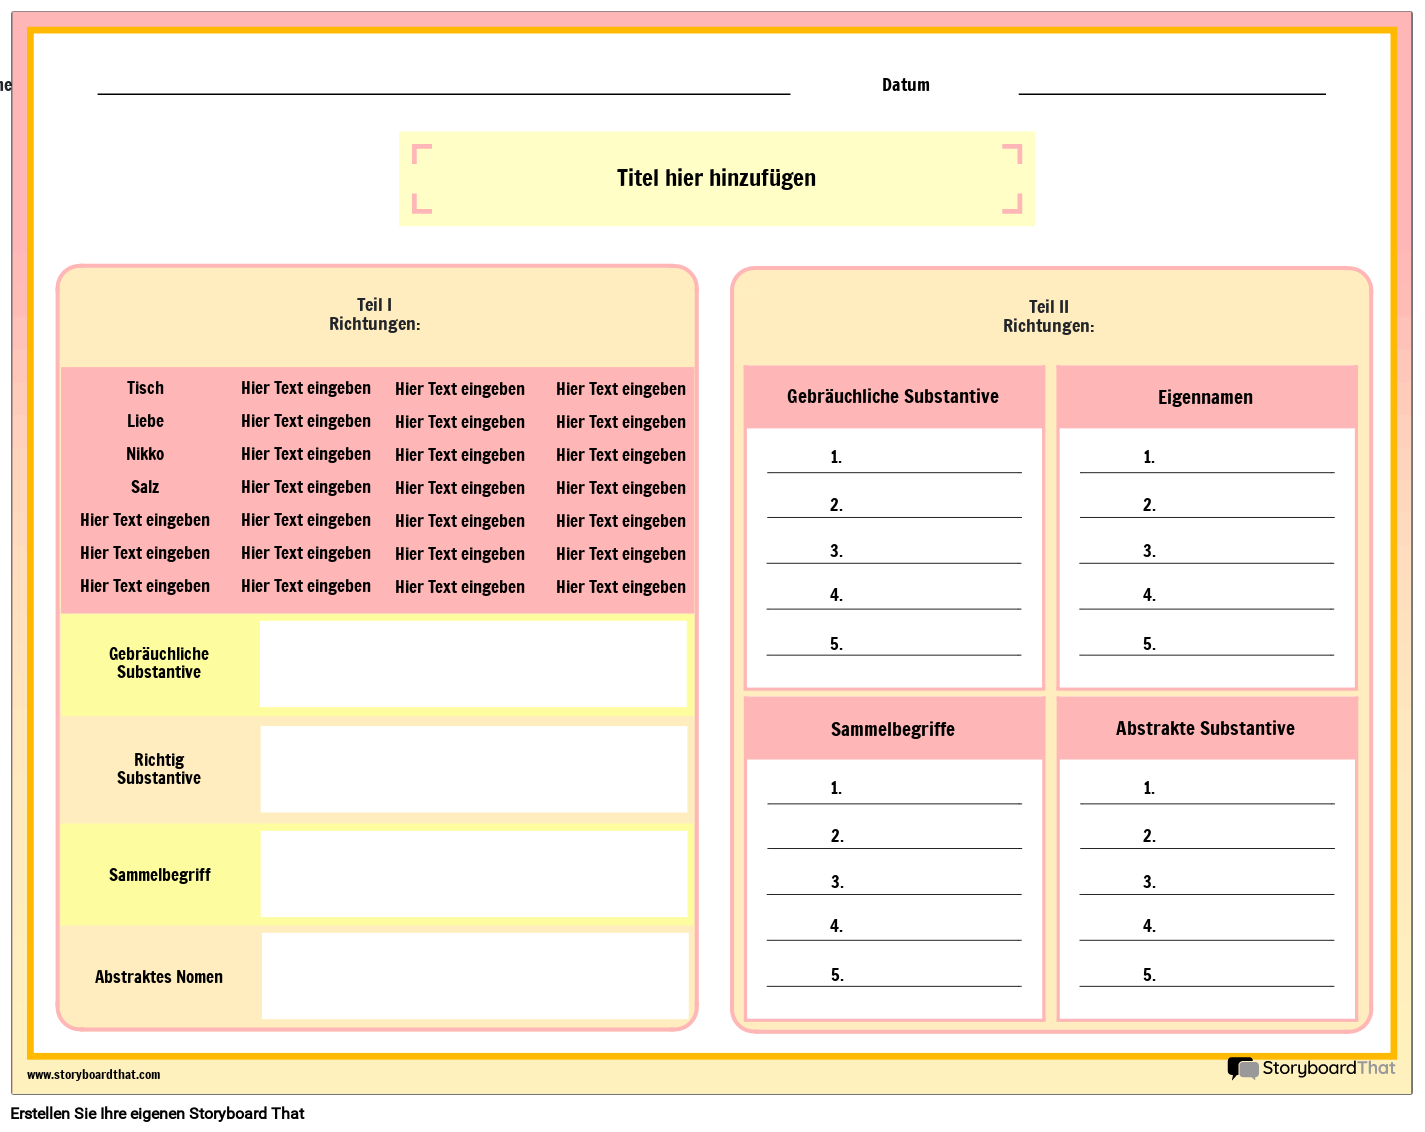This screenshot has width=1425, height=1132.
Task: Click the "Gebräuchliche Substantive" row label in Teil I
Action: [x=159, y=663]
